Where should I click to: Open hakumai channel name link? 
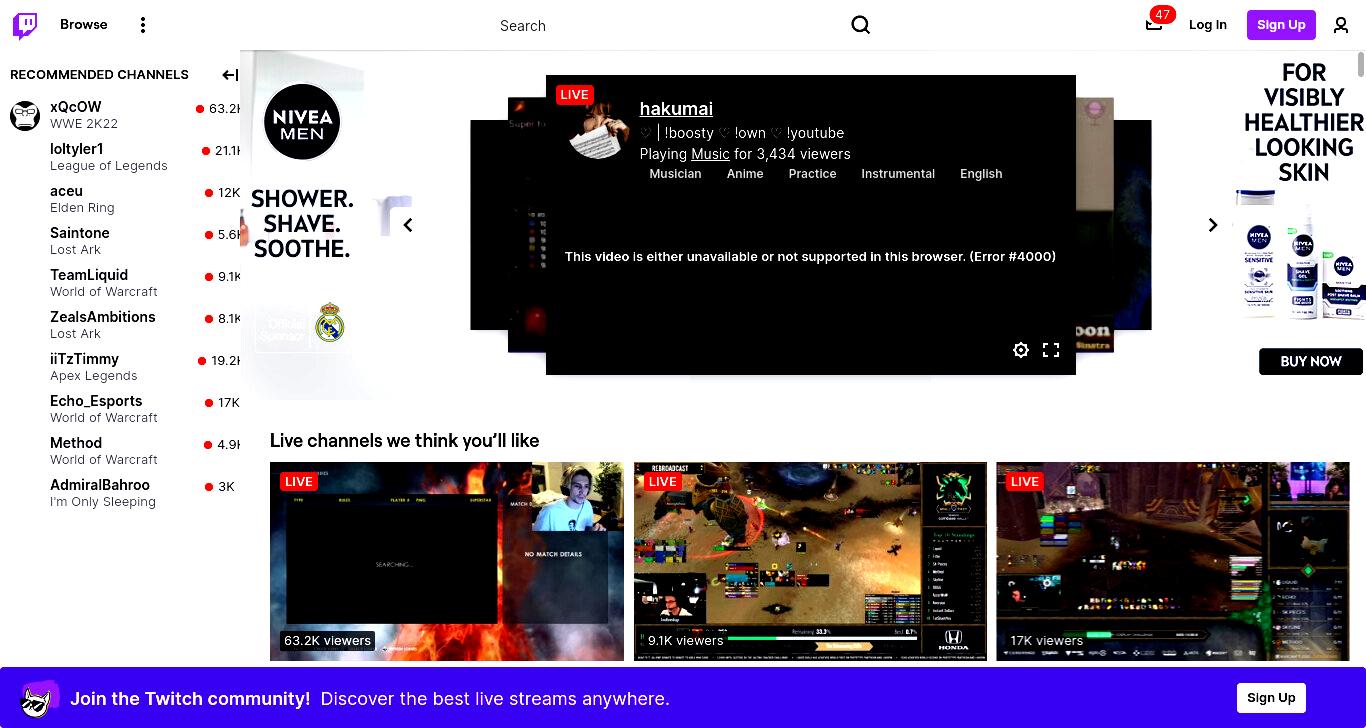pyautogui.click(x=676, y=109)
